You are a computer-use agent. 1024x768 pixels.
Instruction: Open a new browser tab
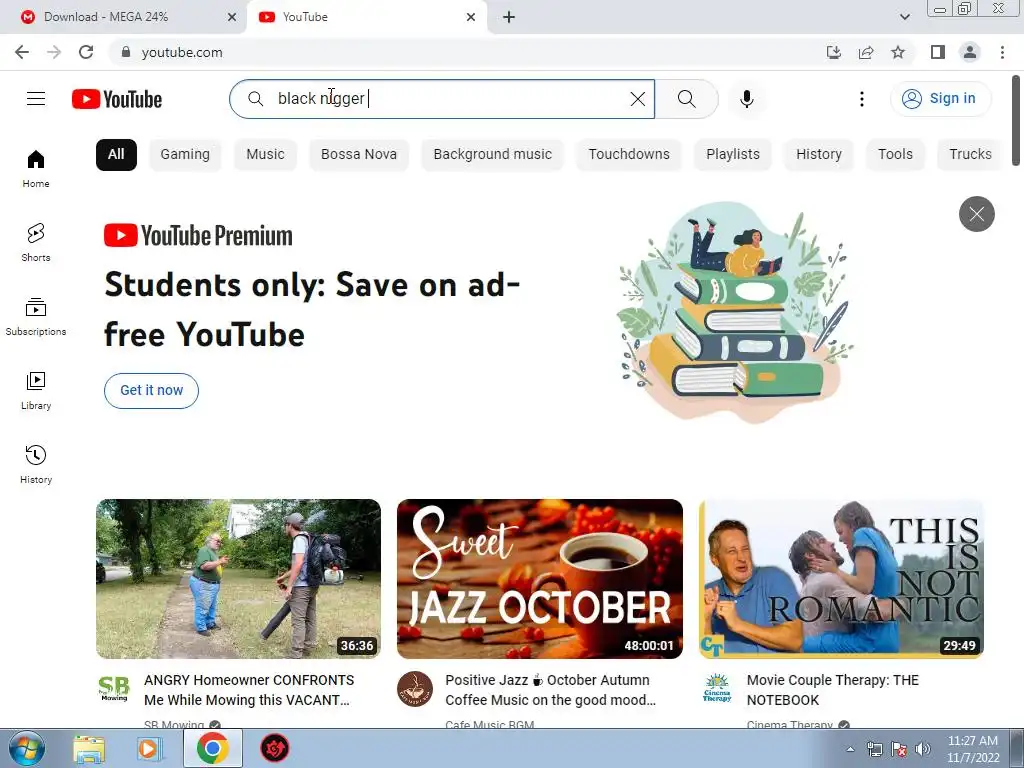(x=509, y=17)
